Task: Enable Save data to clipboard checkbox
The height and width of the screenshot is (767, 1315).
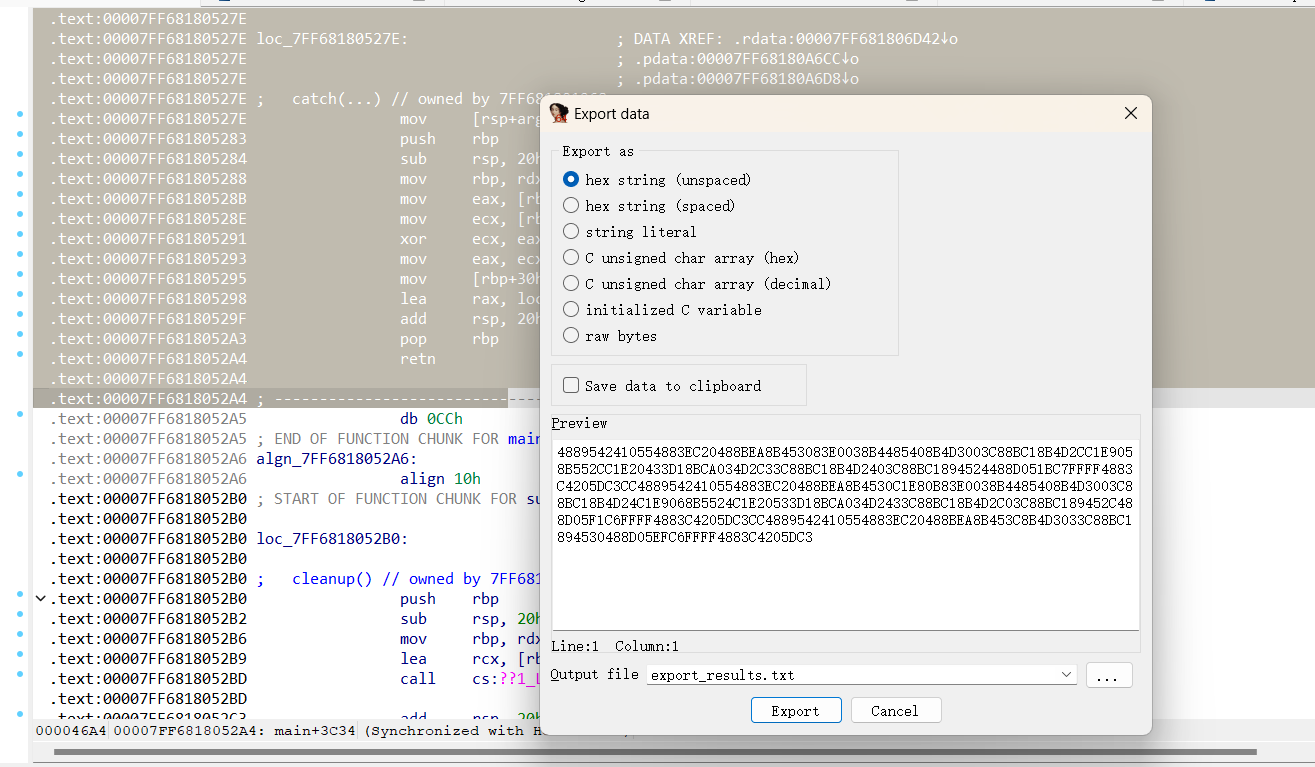Action: pos(571,386)
